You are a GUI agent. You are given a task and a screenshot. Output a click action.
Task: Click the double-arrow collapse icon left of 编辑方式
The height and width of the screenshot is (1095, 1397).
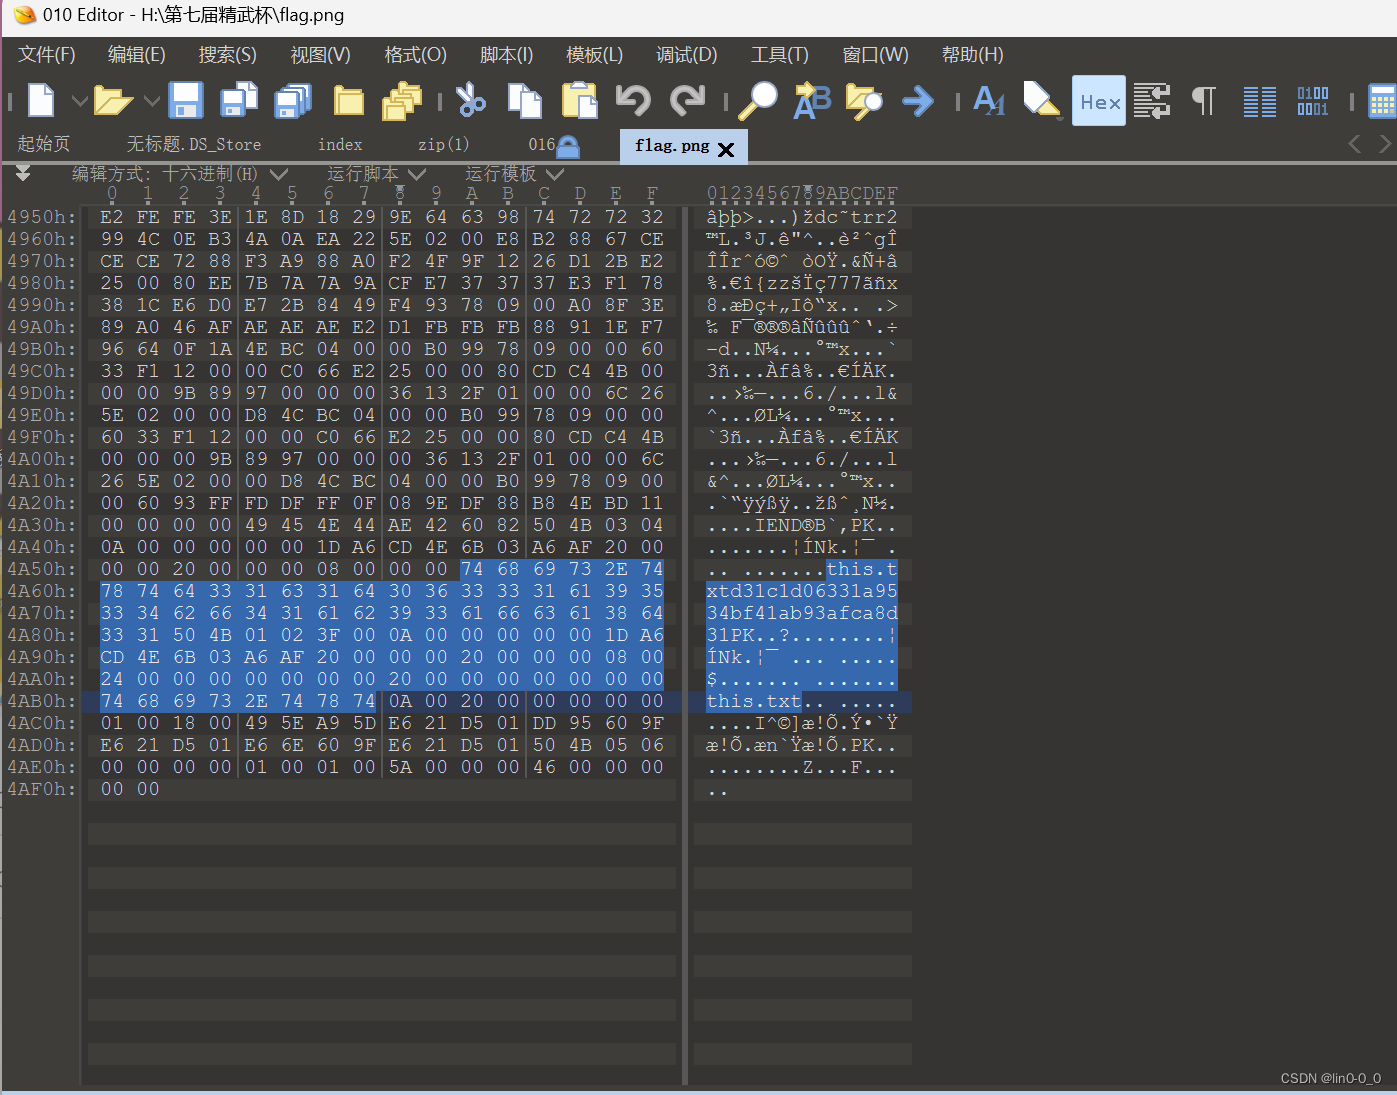pos(23,174)
